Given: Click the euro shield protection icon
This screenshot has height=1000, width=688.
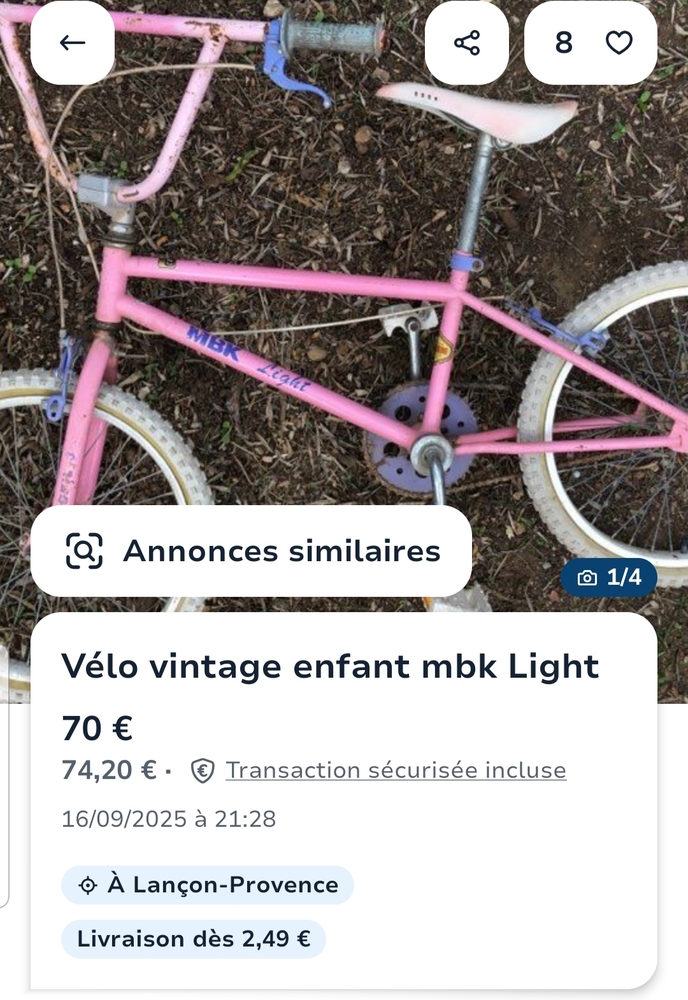Looking at the screenshot, I should [x=203, y=771].
